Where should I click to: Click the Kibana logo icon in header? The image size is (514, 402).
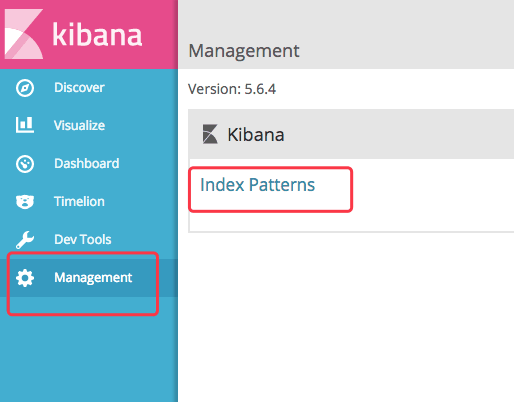point(24,34)
